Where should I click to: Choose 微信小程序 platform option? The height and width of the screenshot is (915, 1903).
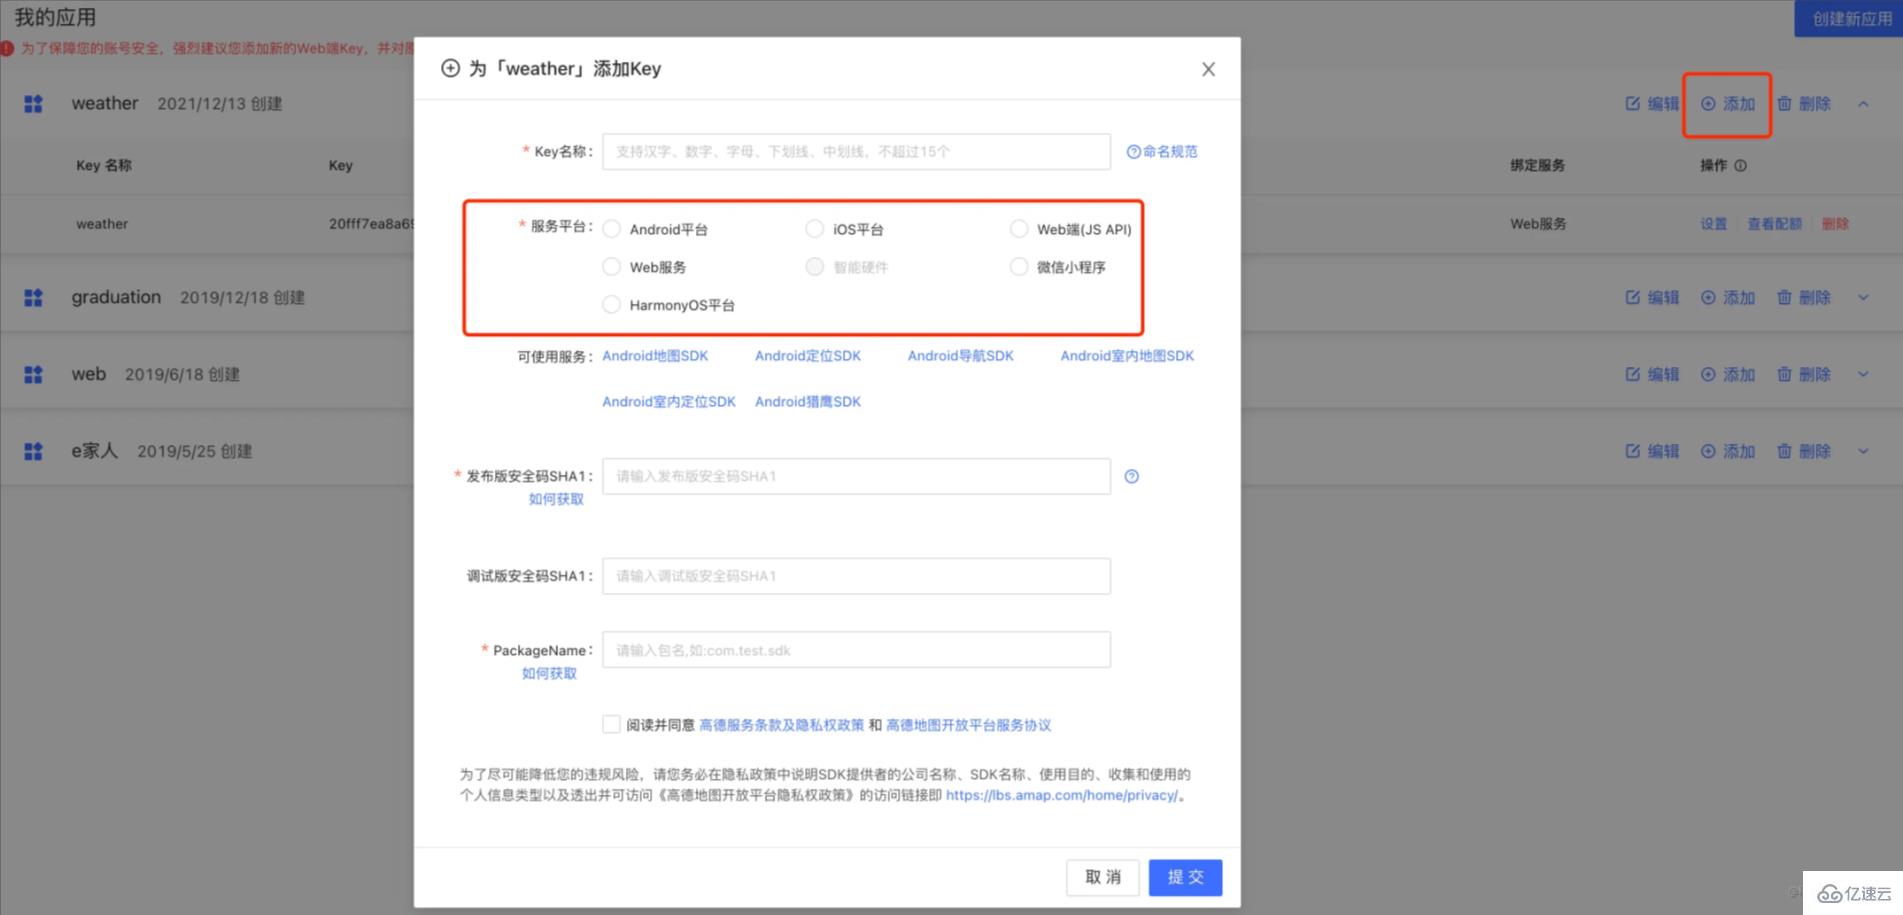pyautogui.click(x=1019, y=267)
